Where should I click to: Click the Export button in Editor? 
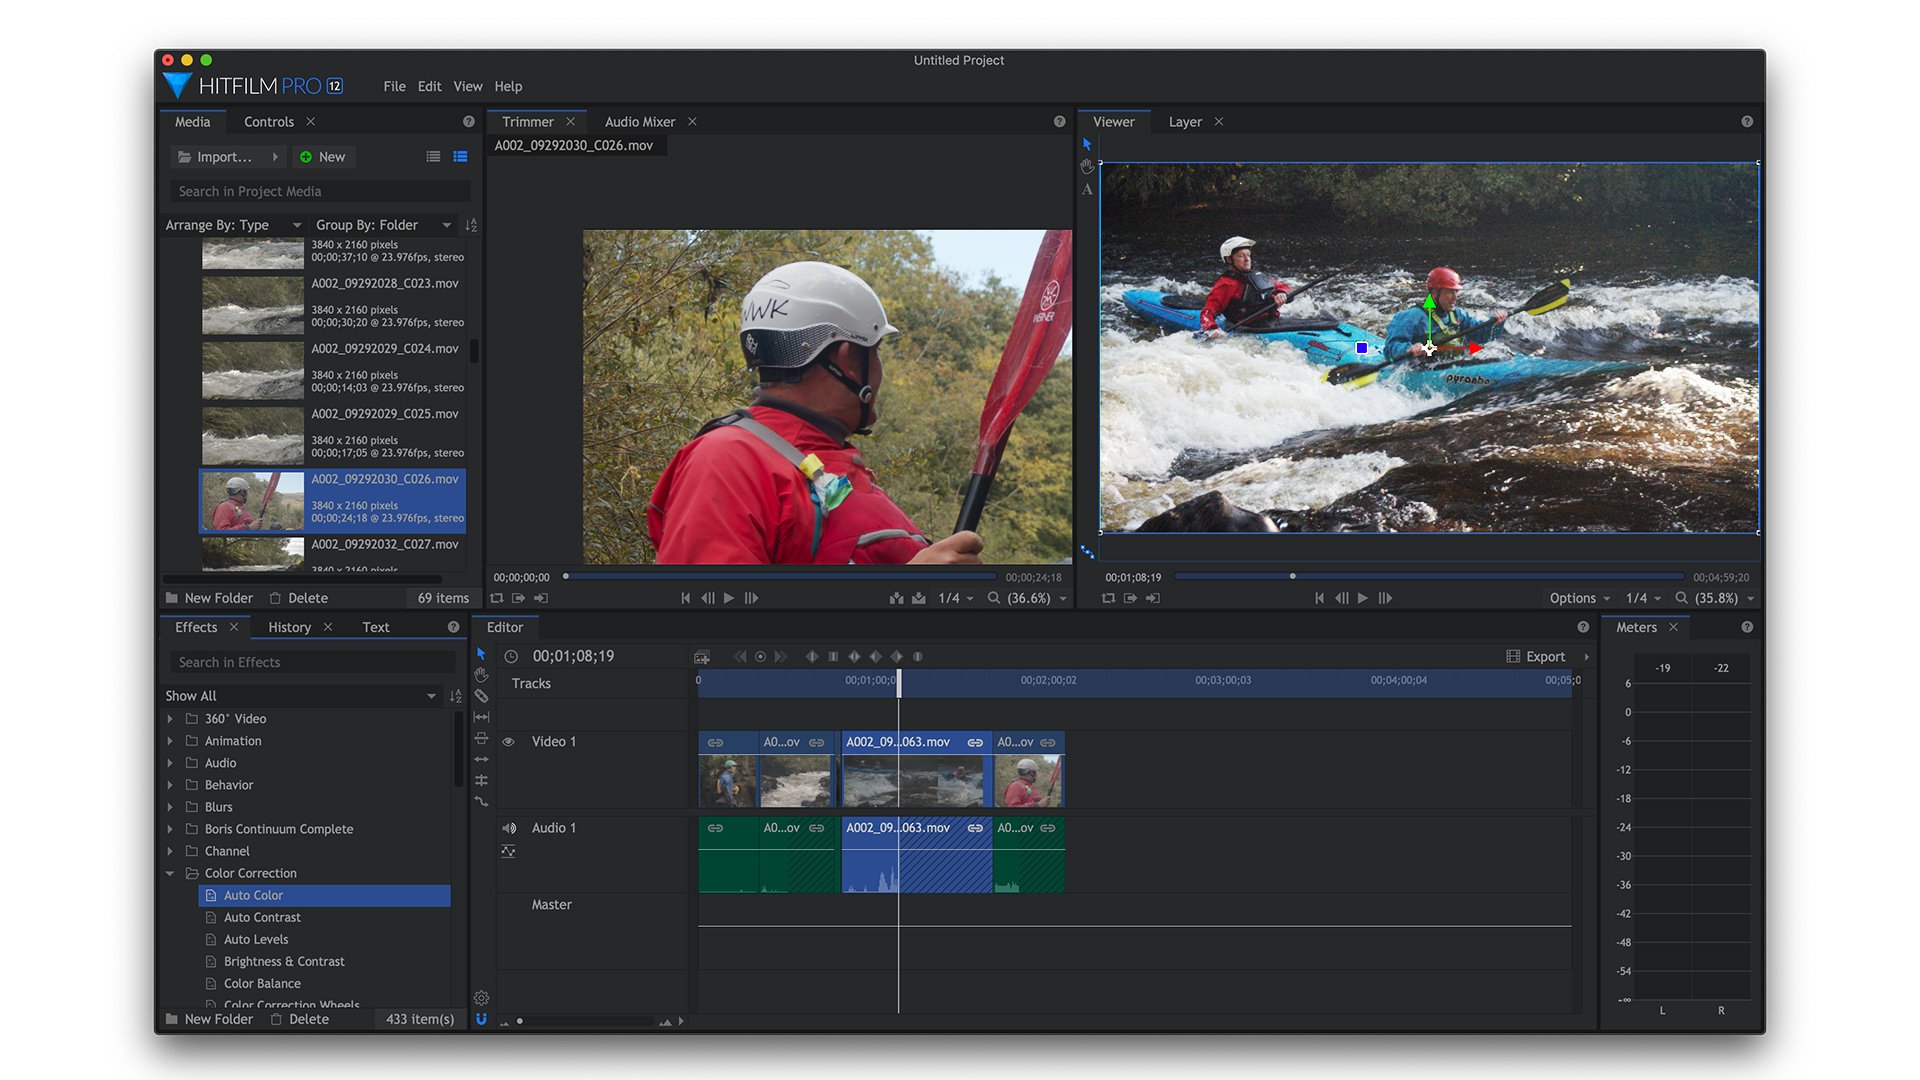click(1536, 657)
